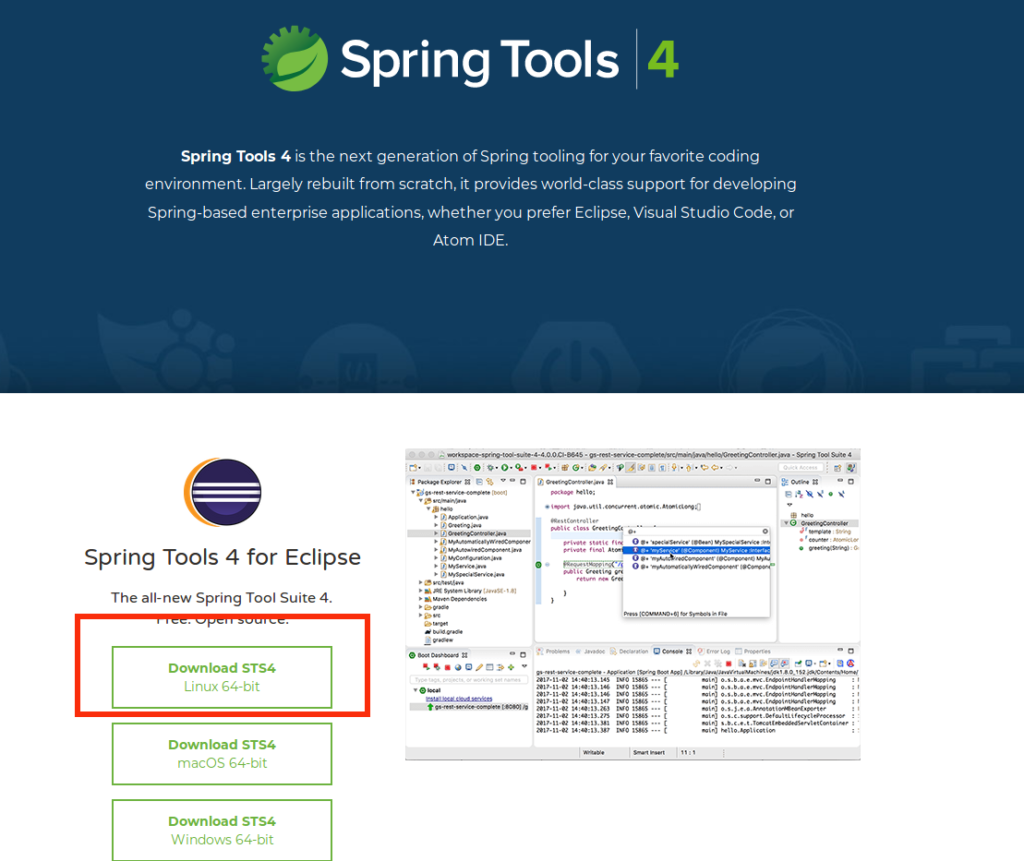Image resolution: width=1024 pixels, height=861 pixels.
Task: Click the Install local cloud services link
Action: (459, 698)
